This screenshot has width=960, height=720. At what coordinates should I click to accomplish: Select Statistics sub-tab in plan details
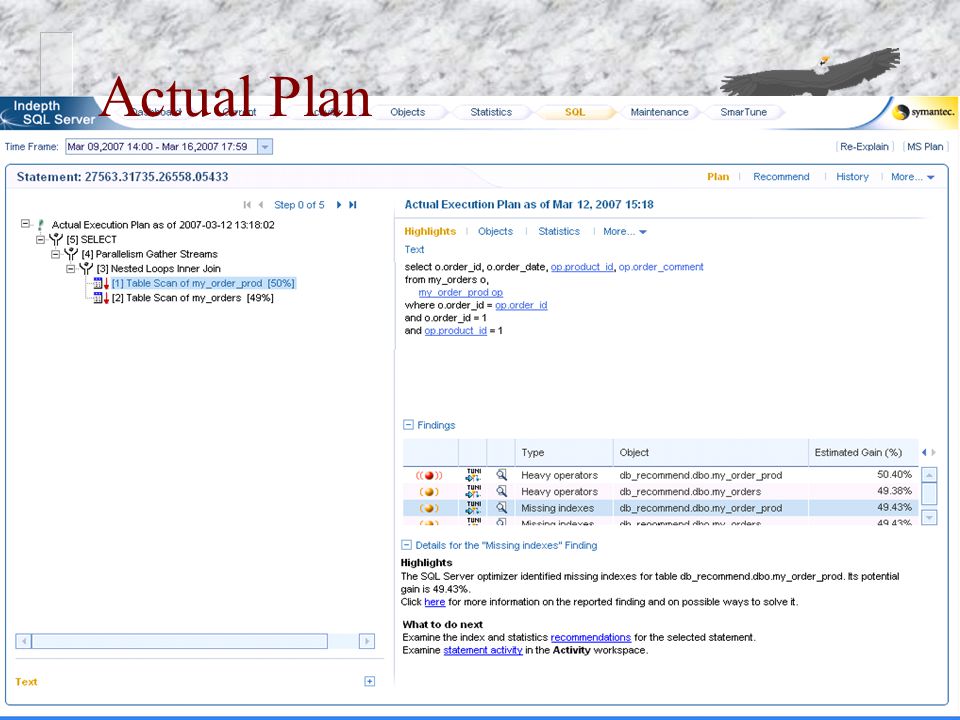click(559, 231)
